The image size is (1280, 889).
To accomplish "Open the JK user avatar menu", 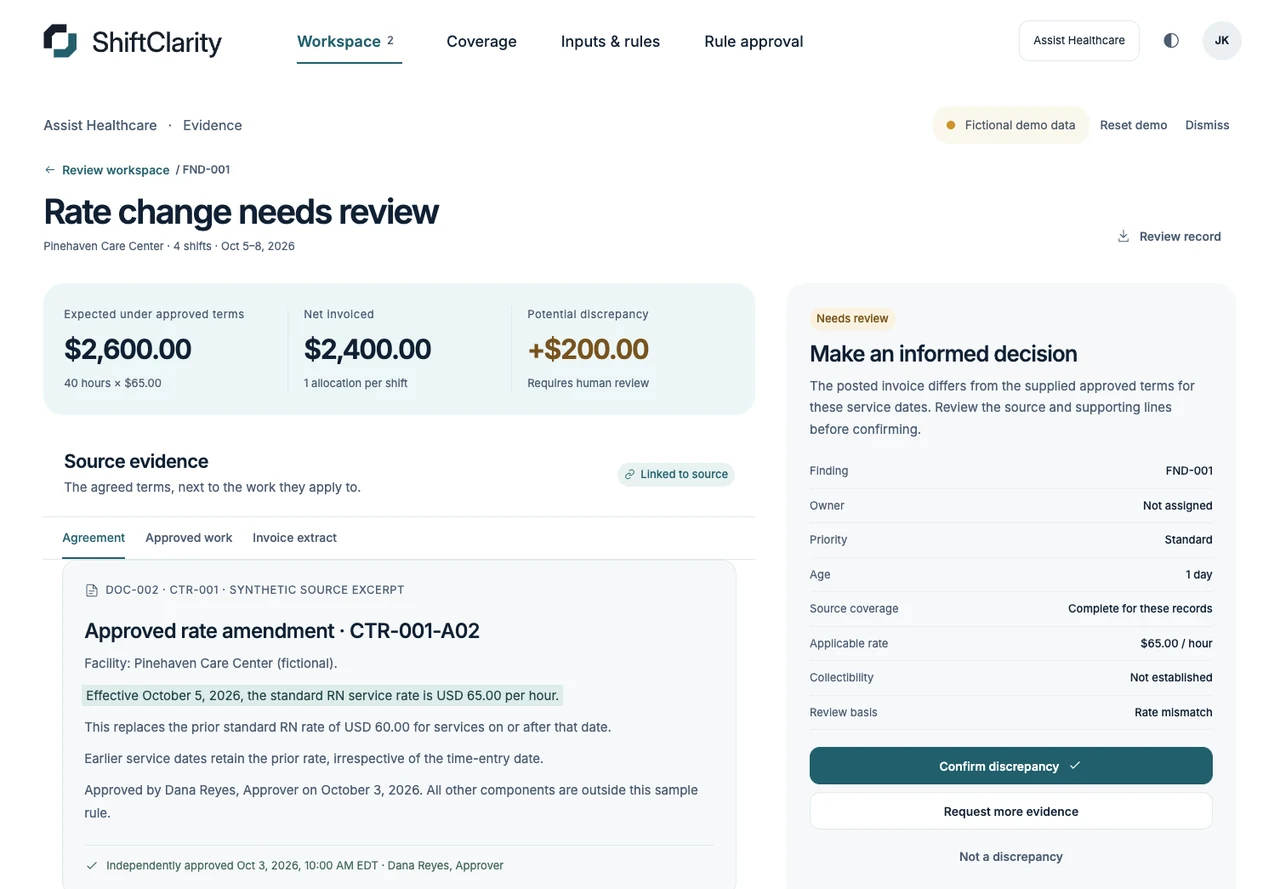I will pyautogui.click(x=1222, y=41).
